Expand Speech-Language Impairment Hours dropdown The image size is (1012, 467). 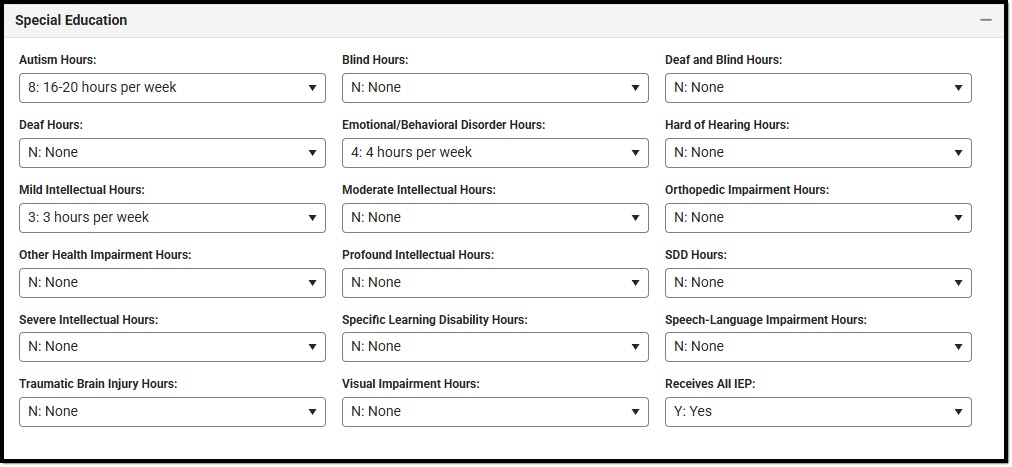(818, 347)
